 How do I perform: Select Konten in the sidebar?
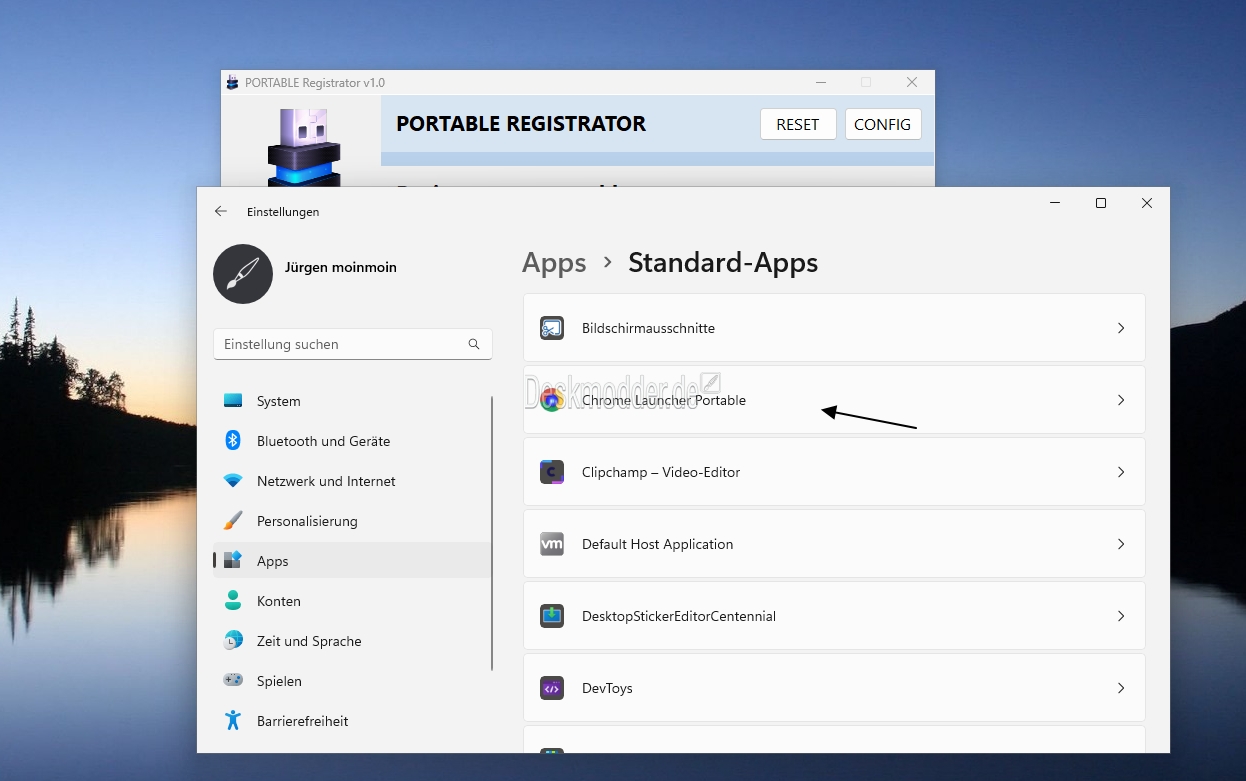pos(352,601)
